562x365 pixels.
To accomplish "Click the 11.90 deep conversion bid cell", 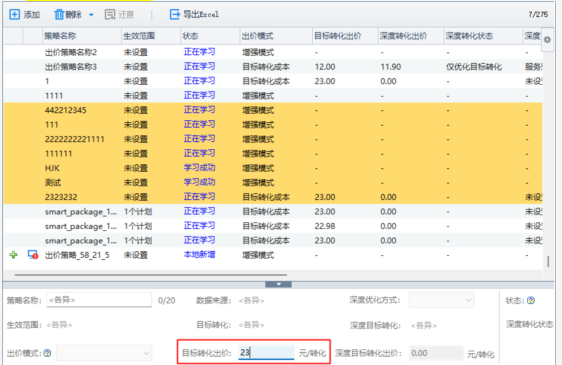I will pyautogui.click(x=390, y=67).
